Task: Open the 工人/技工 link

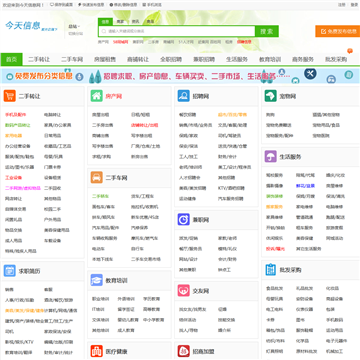Action: point(188,157)
